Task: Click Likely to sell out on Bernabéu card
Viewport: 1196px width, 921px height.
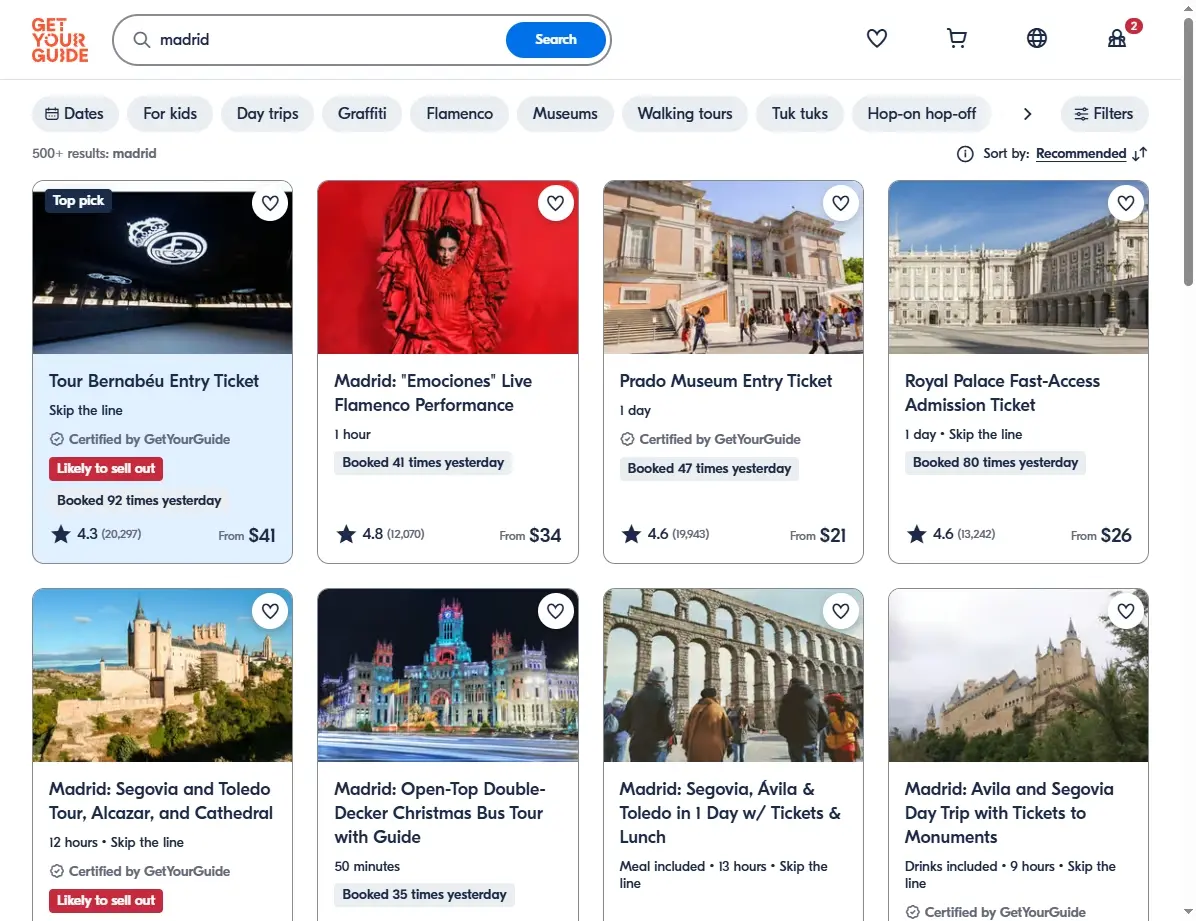Action: pos(106,469)
